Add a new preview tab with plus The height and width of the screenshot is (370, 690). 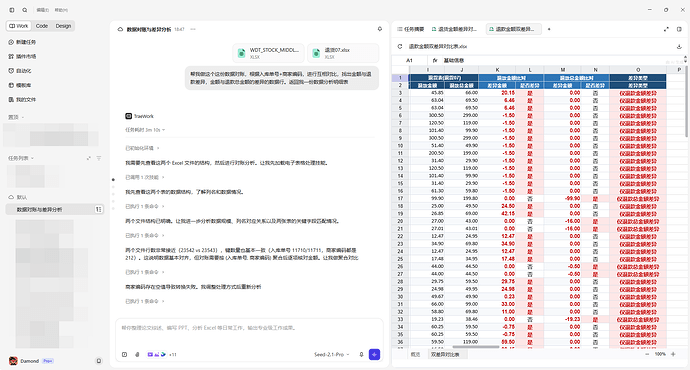[x=549, y=29]
